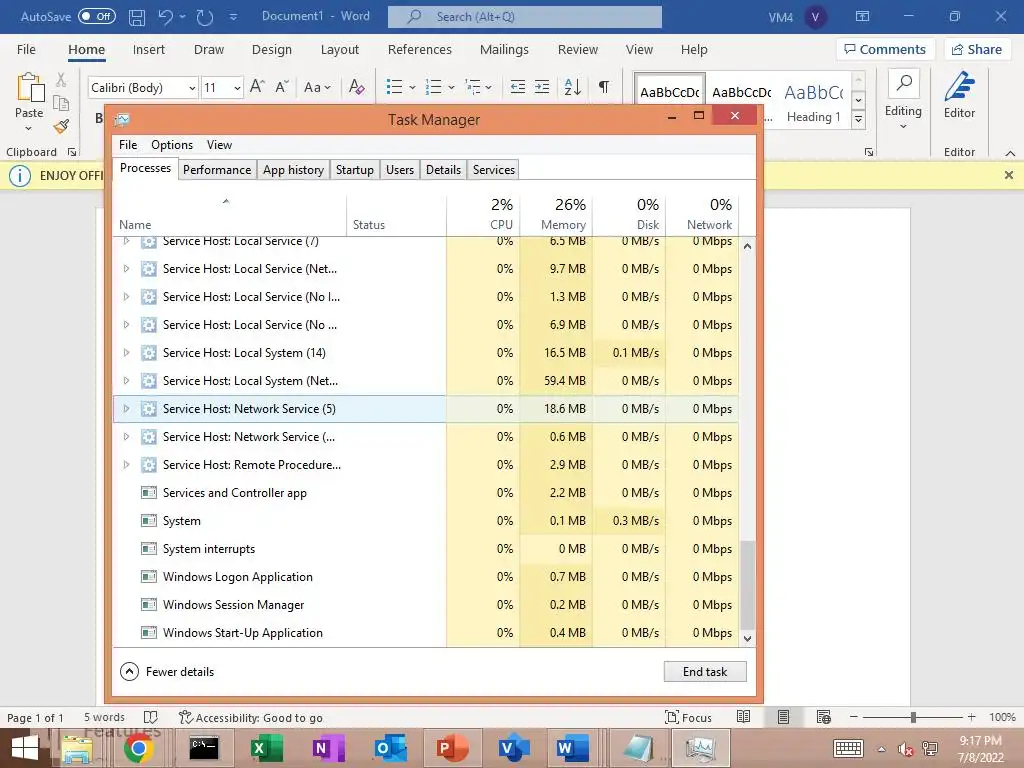Open the Word File tab
Screen dimensions: 1024x768
click(x=26, y=50)
